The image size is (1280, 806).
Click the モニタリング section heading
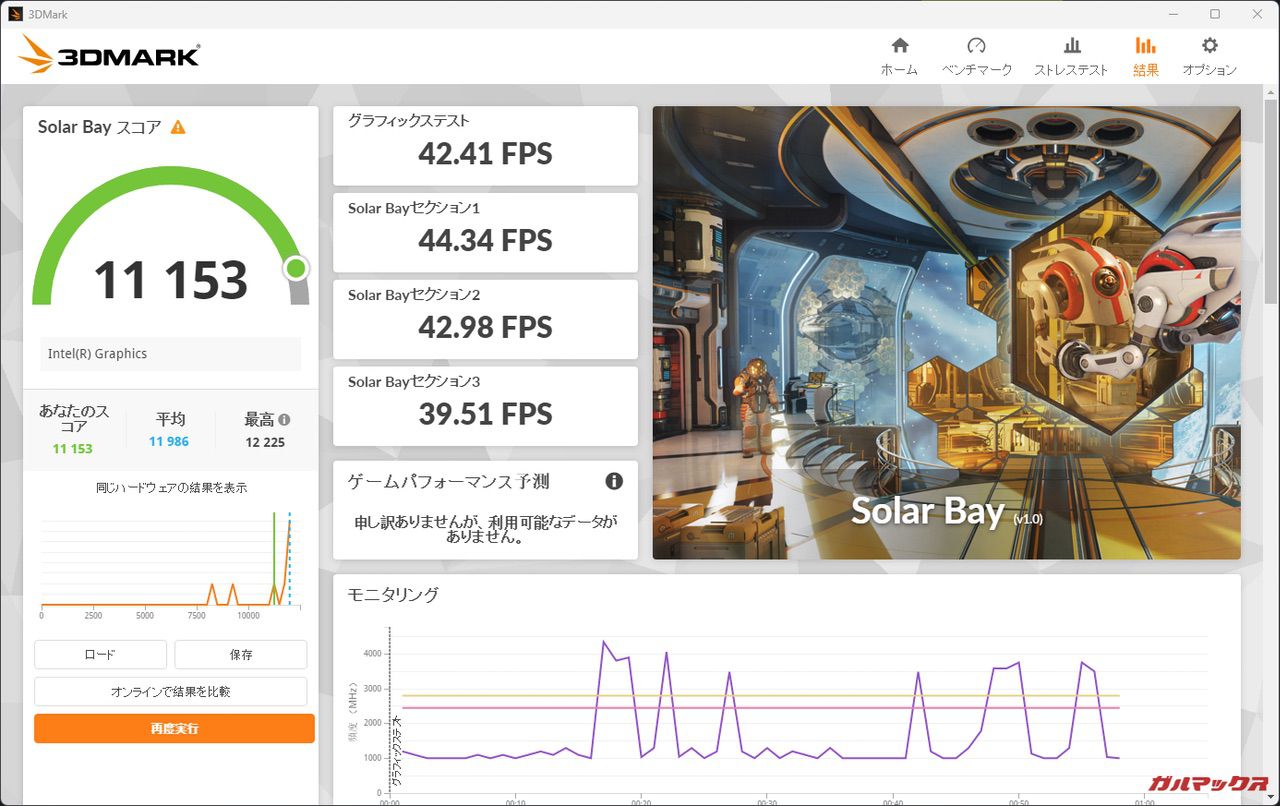point(393,594)
